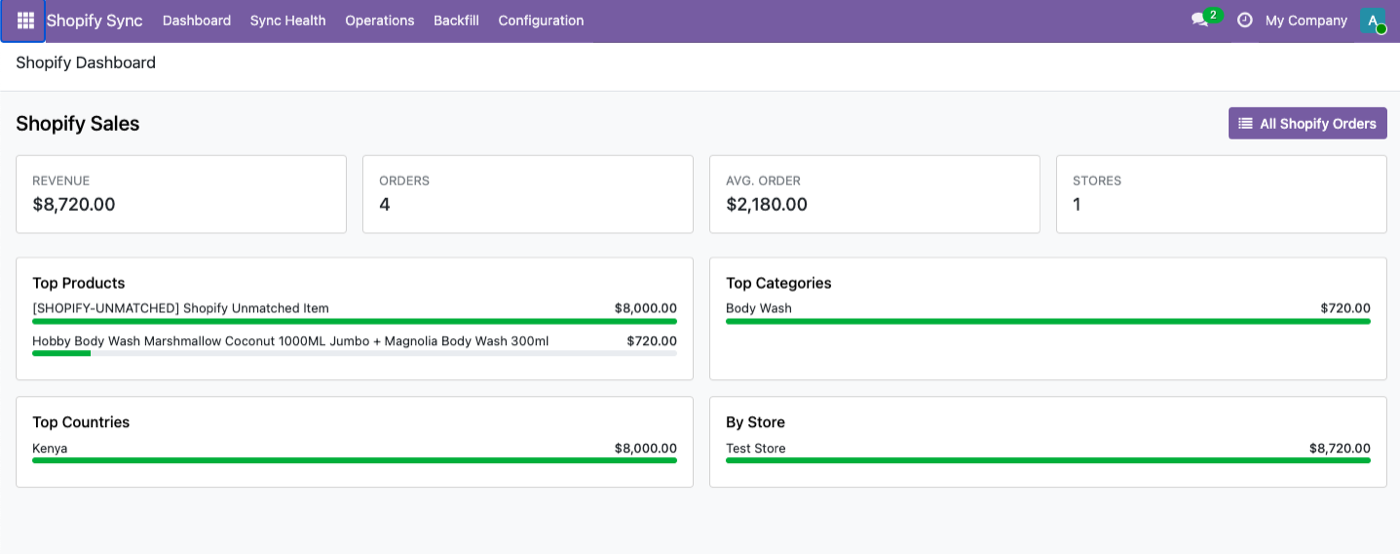The image size is (1400, 554).
Task: Open the Configuration menu
Action: click(541, 20)
